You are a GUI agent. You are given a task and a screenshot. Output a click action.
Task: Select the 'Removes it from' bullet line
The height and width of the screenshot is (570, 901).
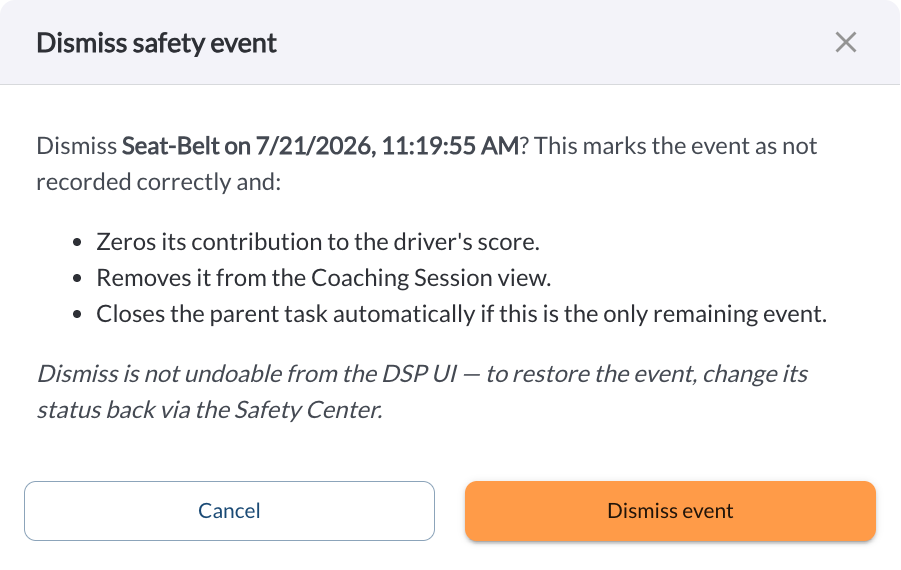point(324,278)
